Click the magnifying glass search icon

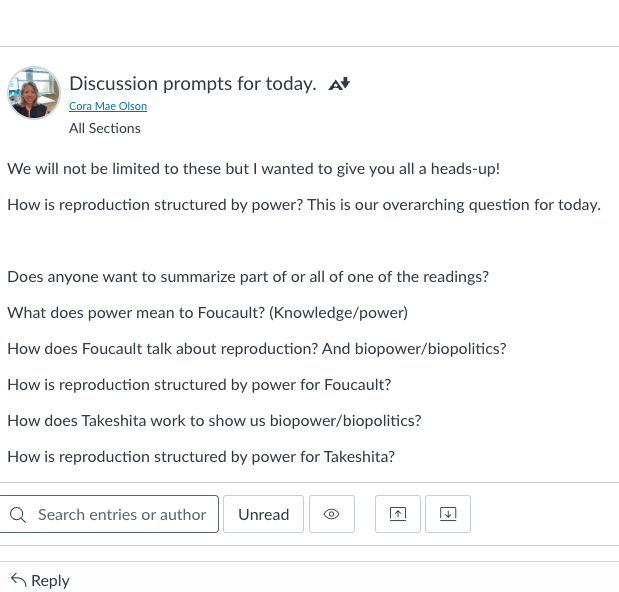pyautogui.click(x=18, y=515)
